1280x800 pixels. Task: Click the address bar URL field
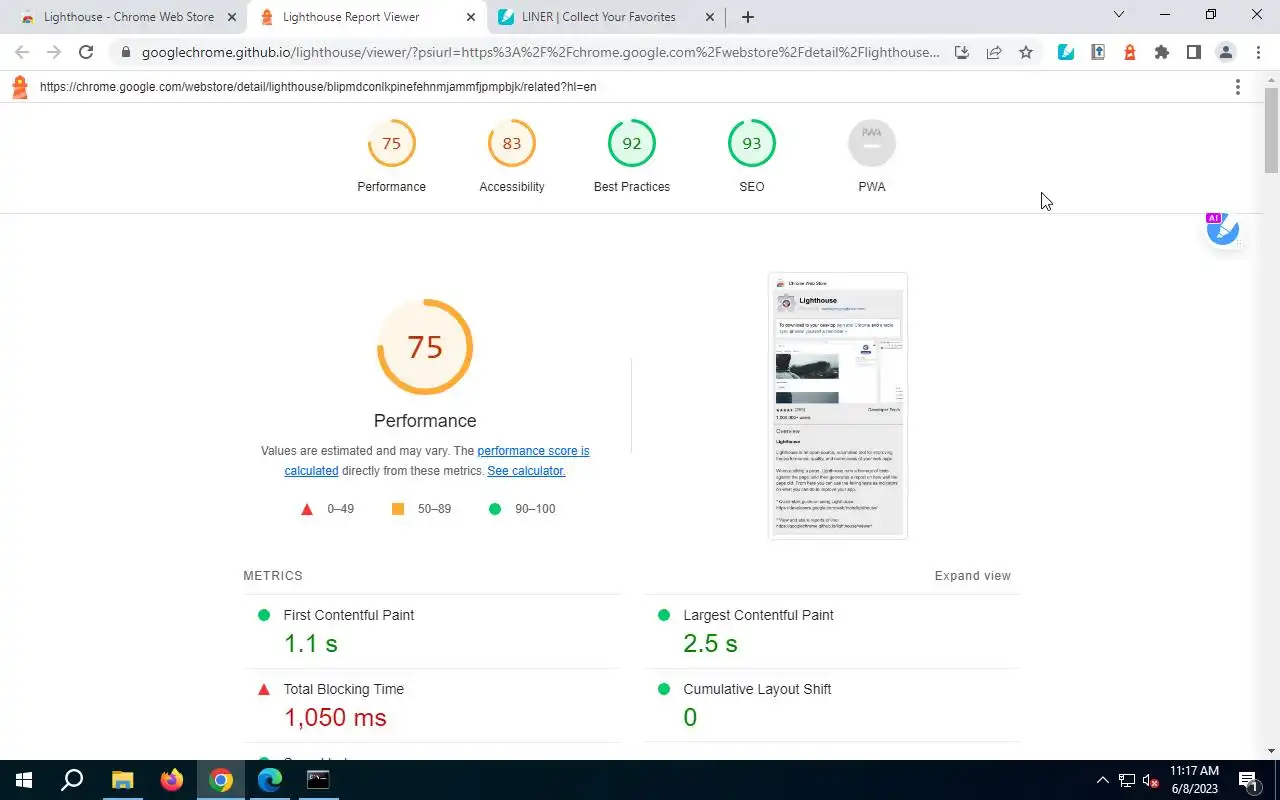540,52
